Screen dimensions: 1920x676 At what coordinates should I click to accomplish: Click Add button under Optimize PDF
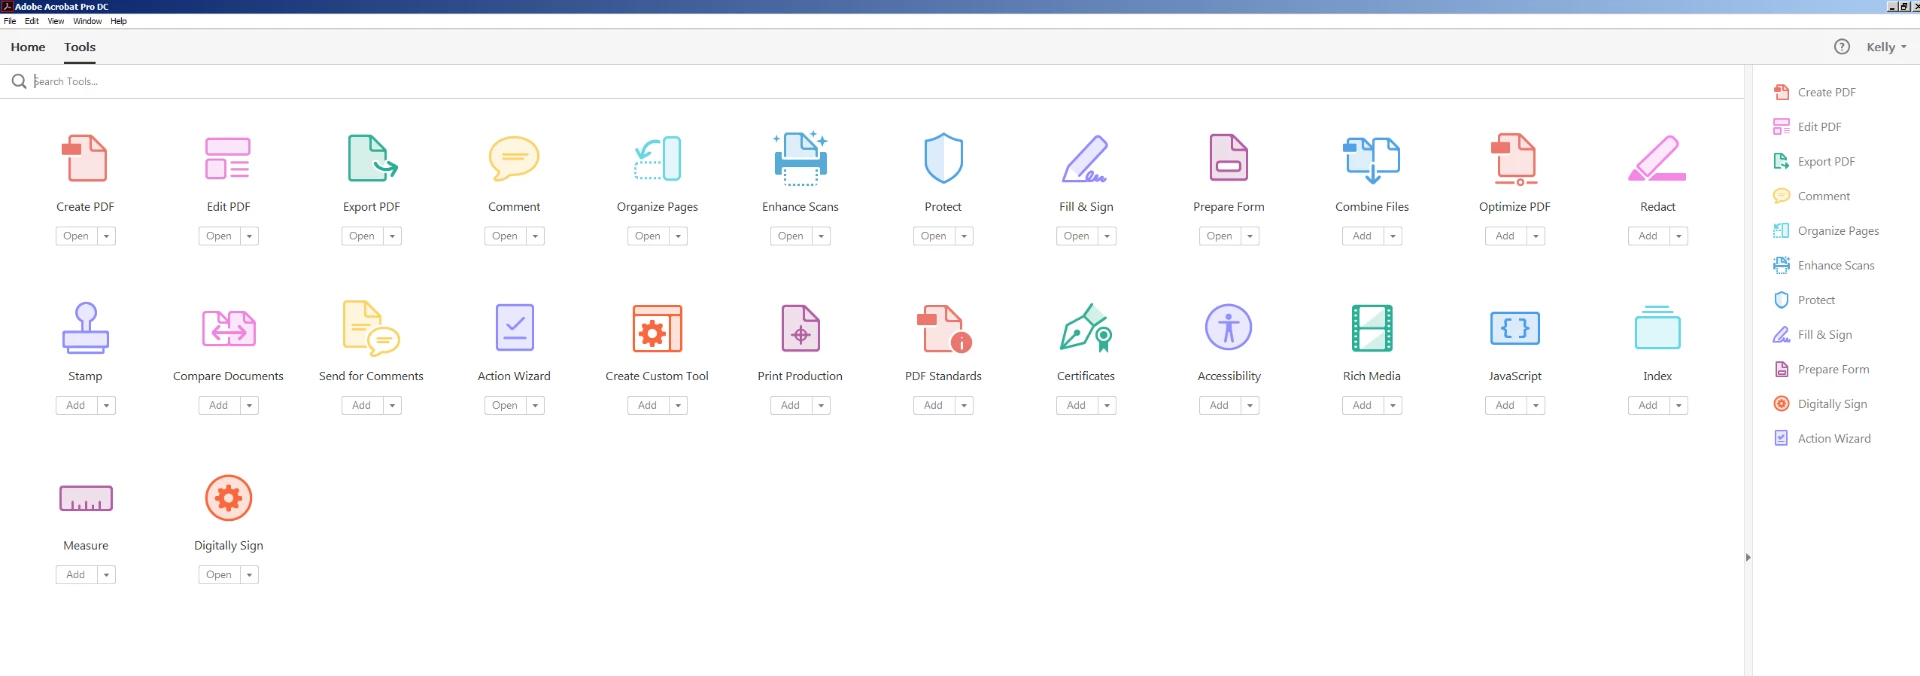(x=1505, y=237)
